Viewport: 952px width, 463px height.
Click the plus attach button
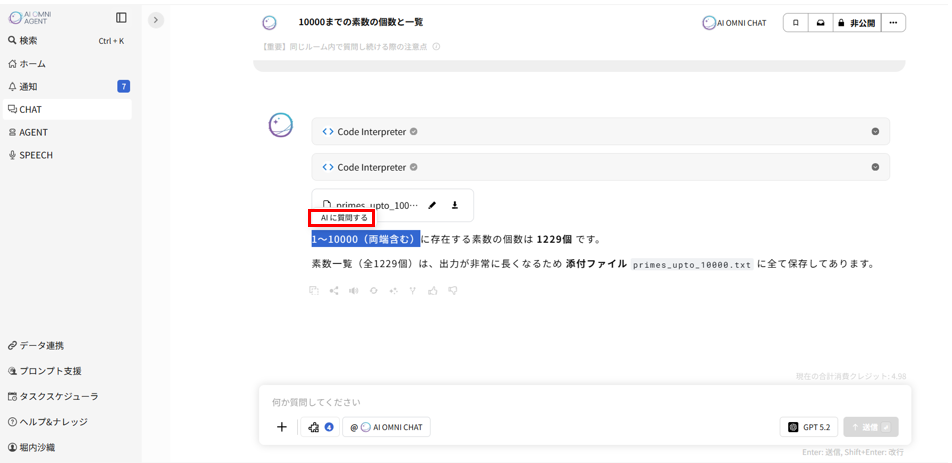(x=282, y=427)
